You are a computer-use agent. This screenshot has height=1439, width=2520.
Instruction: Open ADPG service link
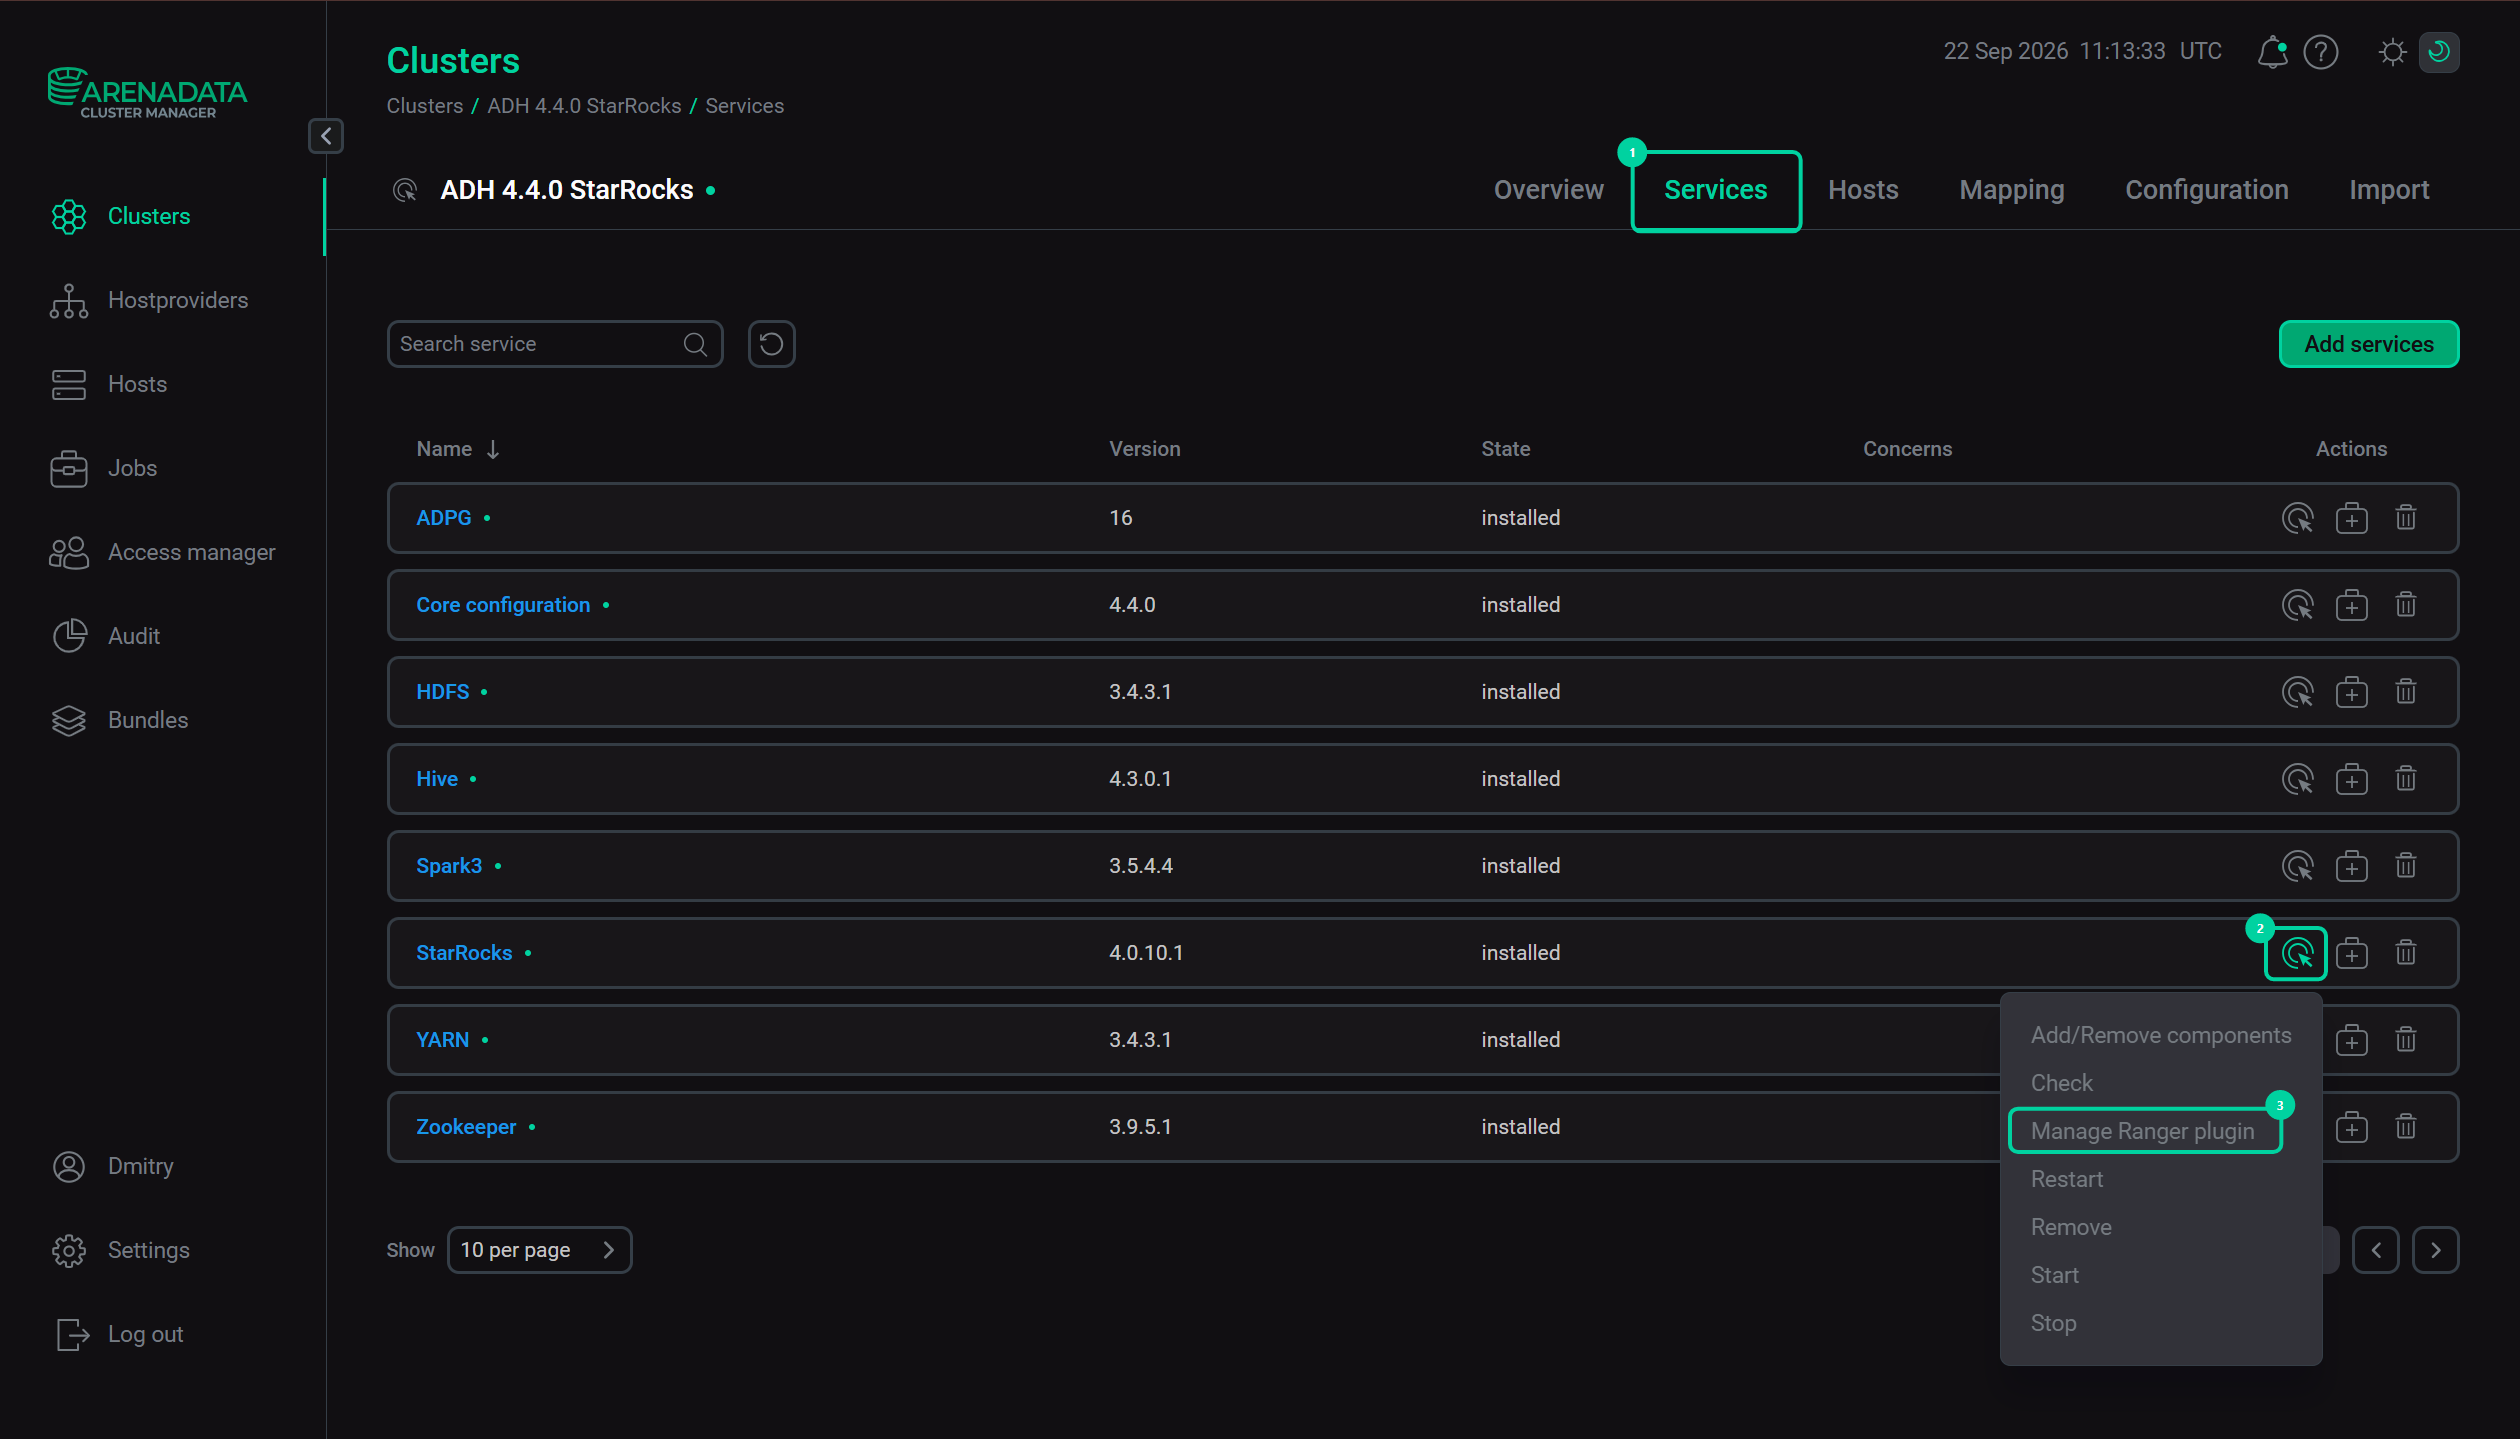tap(443, 518)
